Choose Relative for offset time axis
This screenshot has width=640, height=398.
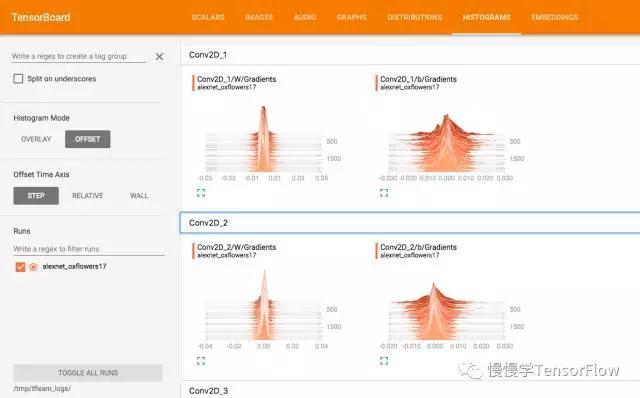[x=87, y=196]
